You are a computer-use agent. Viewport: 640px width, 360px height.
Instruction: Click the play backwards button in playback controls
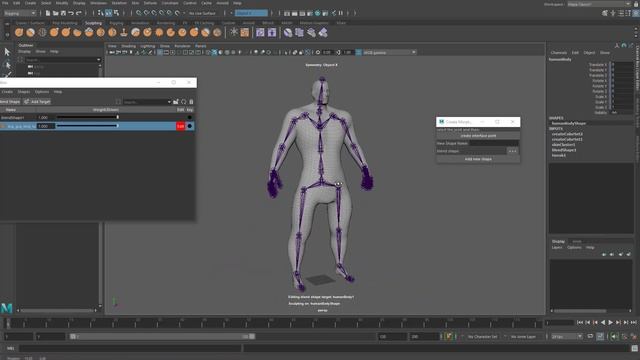coord(603,322)
